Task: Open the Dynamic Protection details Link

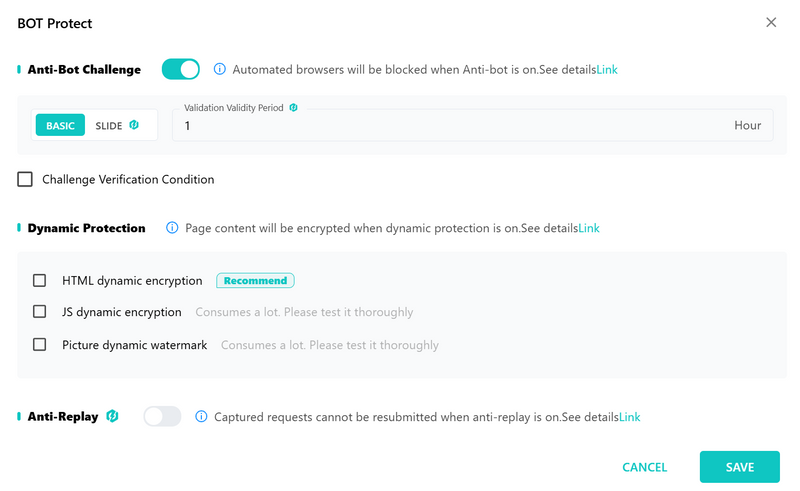Action: click(x=589, y=228)
